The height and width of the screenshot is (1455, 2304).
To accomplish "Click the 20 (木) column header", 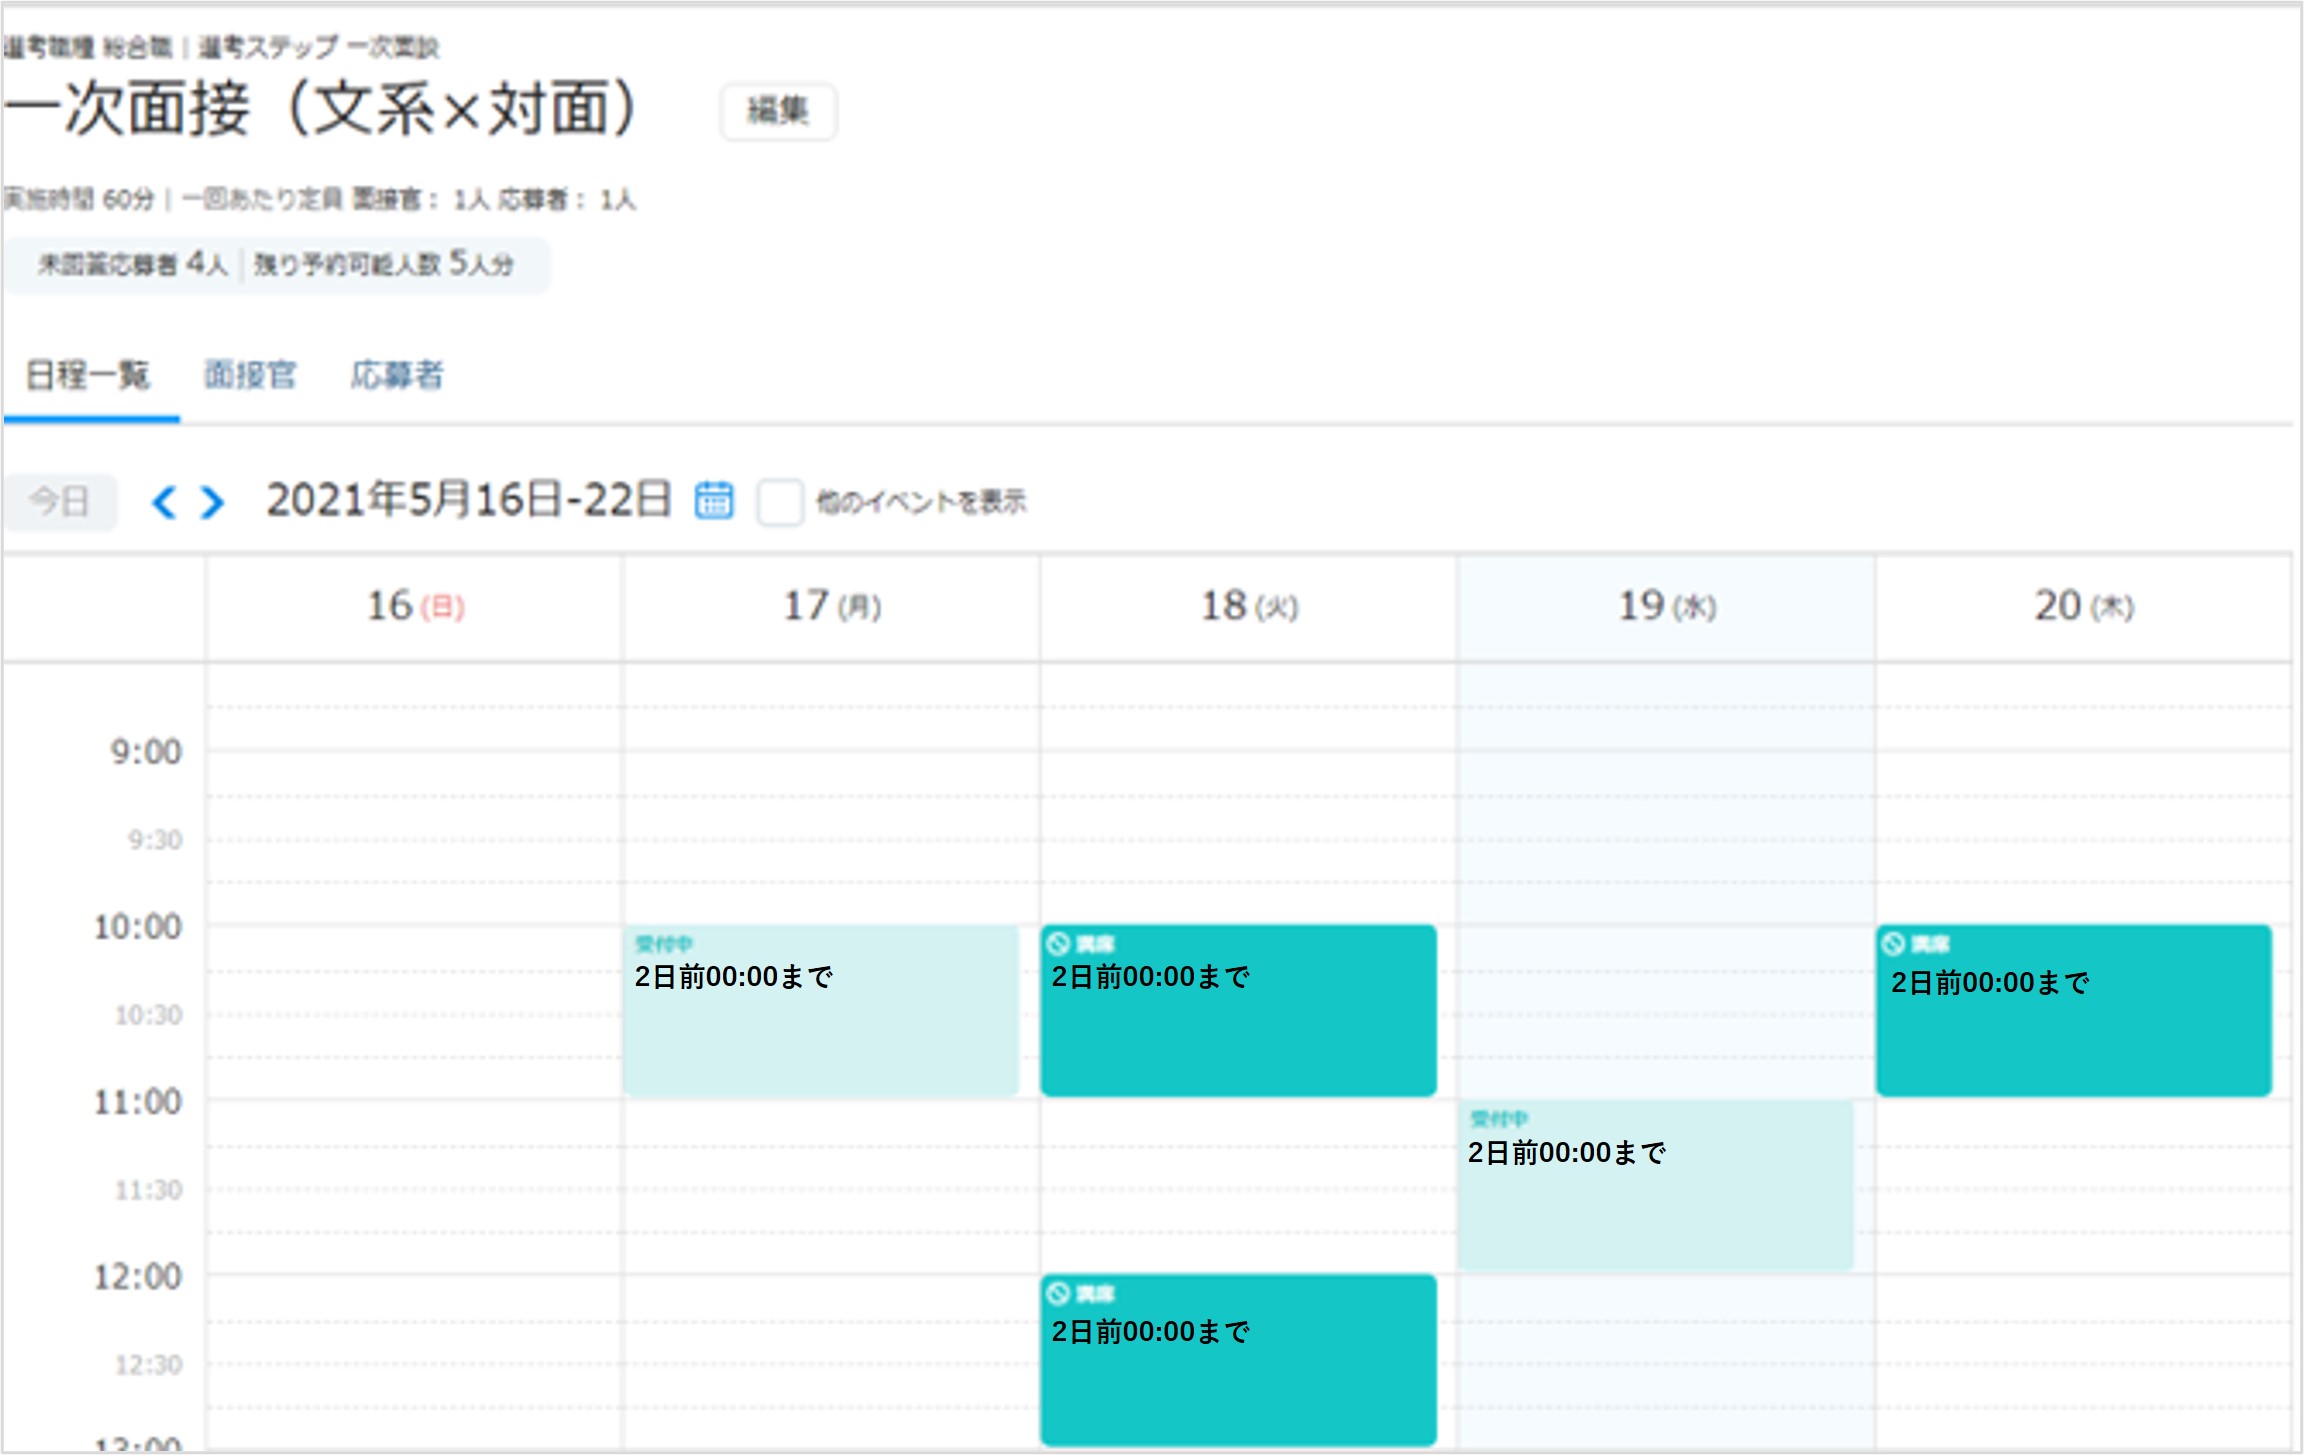I will click(x=2084, y=606).
